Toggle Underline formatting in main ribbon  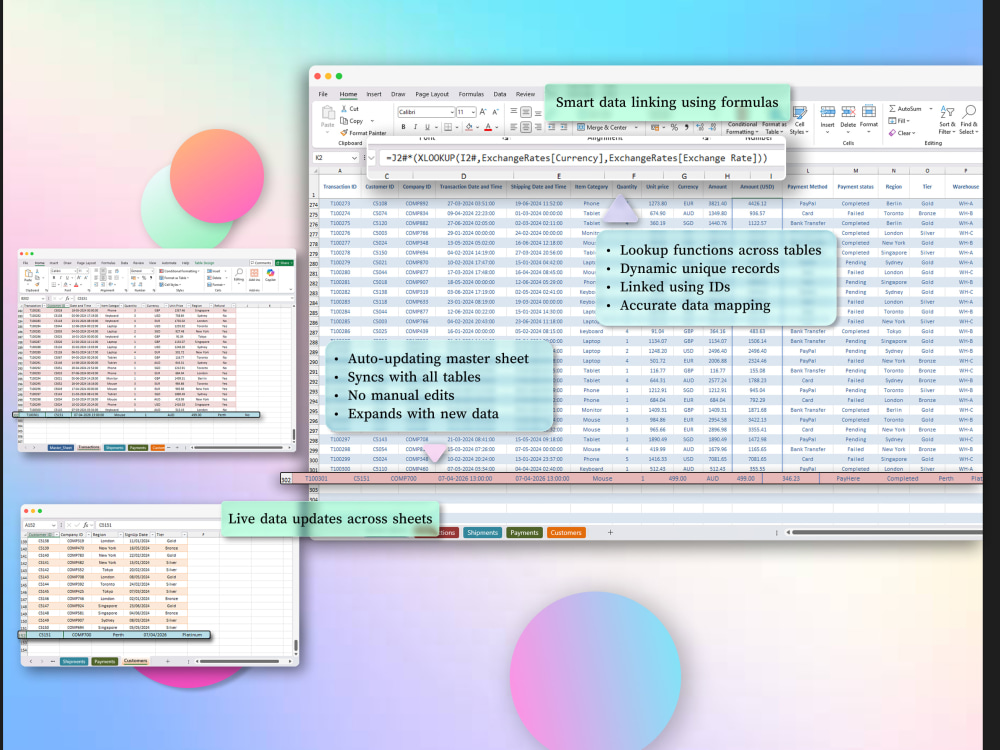coord(427,127)
